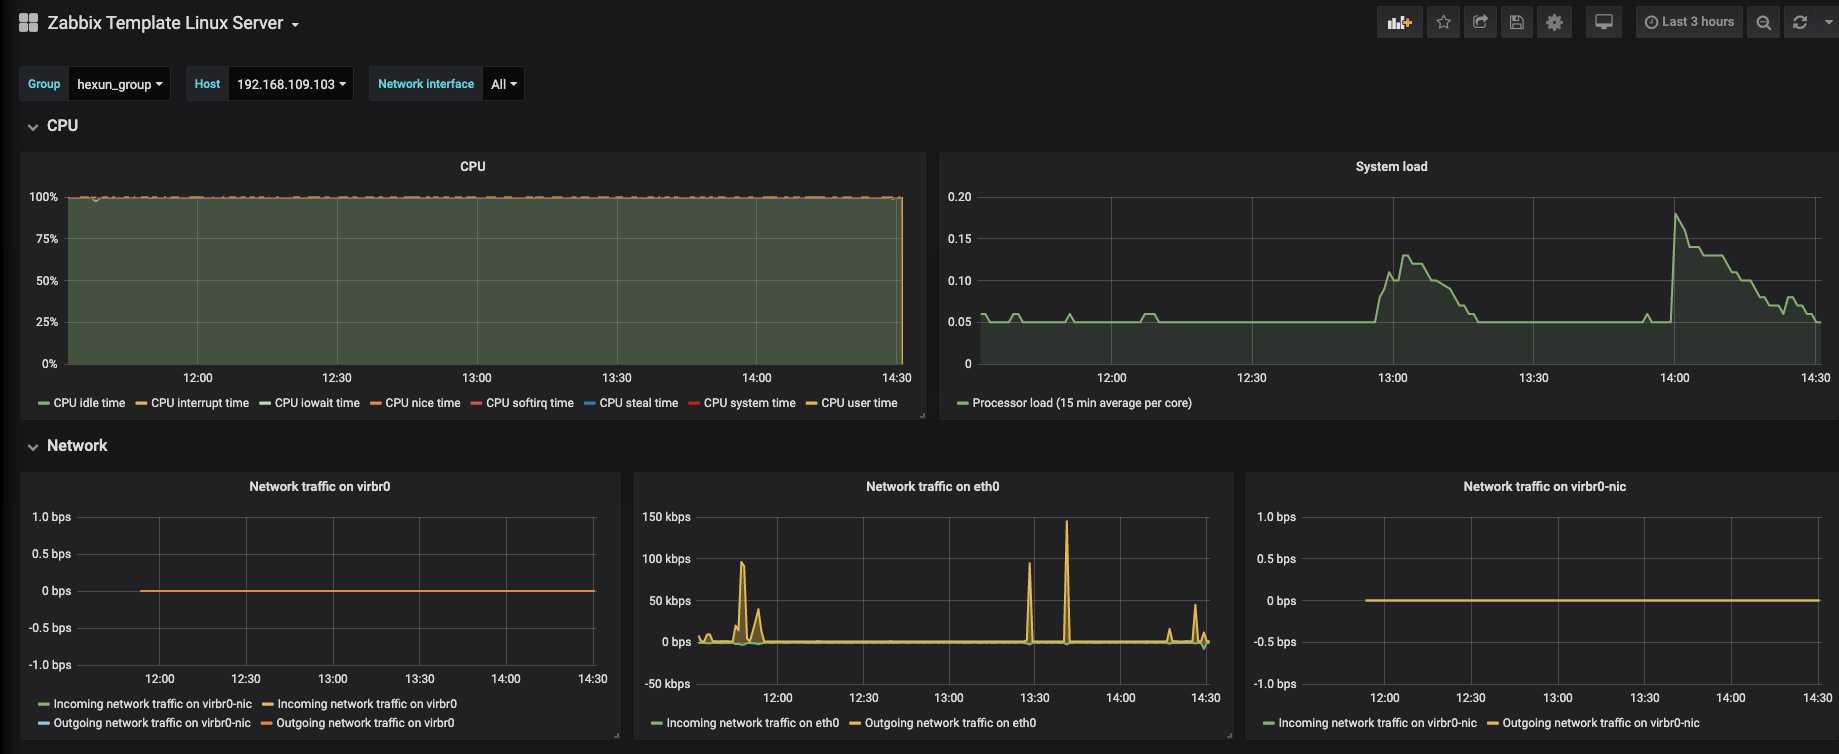Click the 150 kbps peak in eth0 graph
This screenshot has height=754, width=1839.
point(1066,522)
